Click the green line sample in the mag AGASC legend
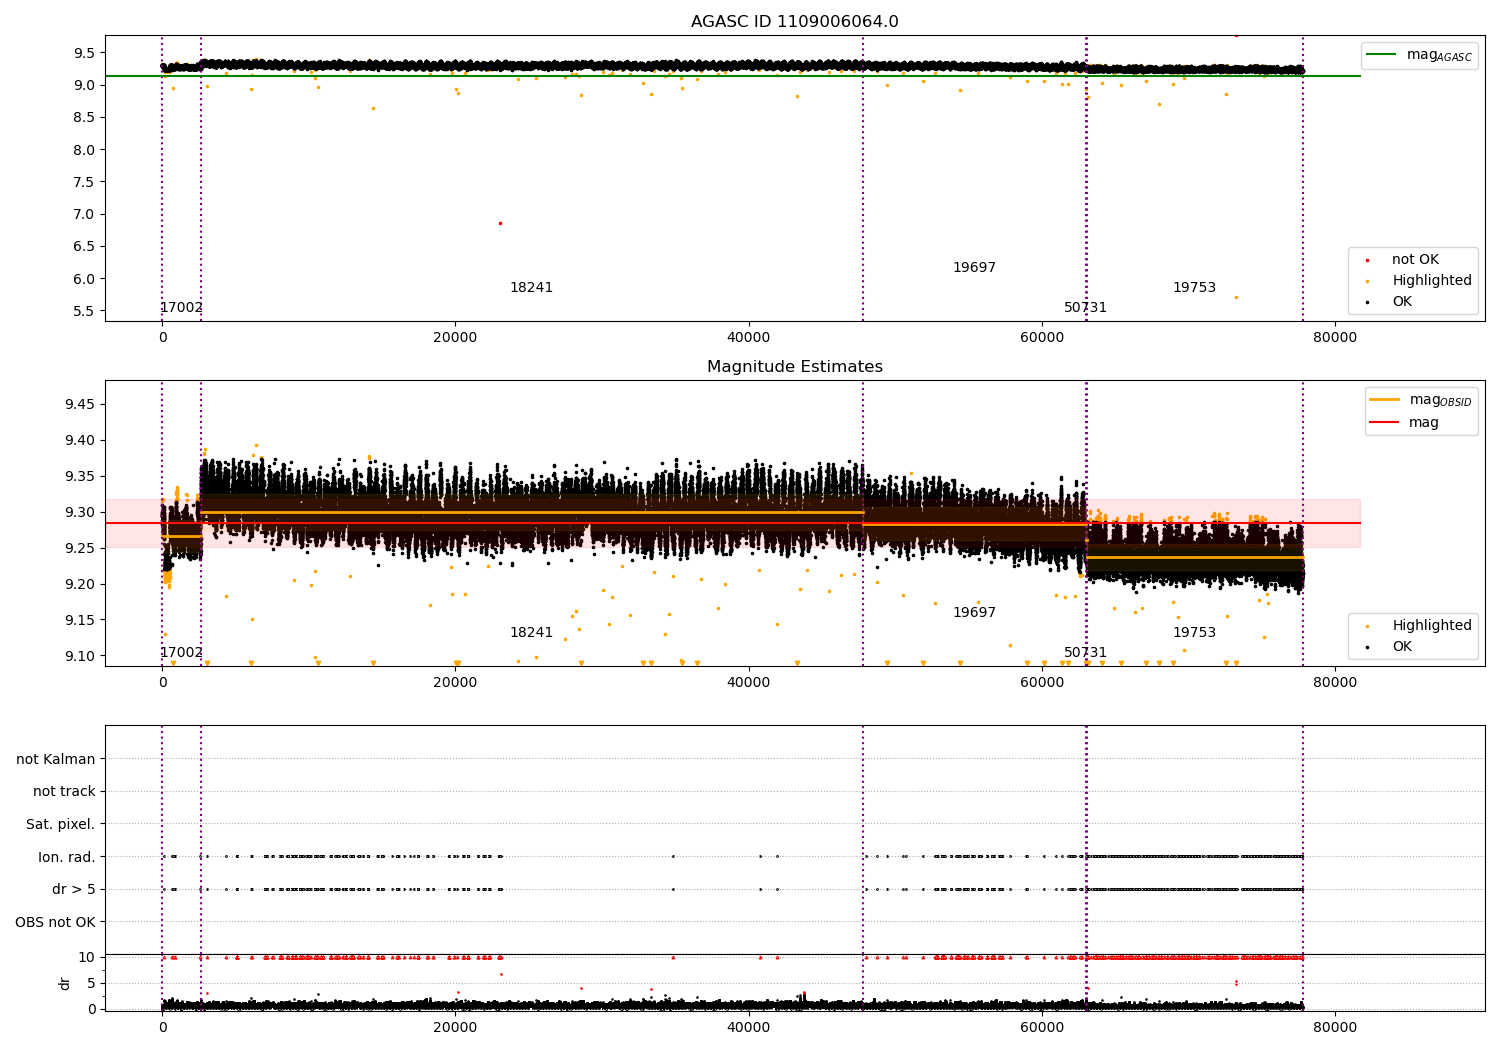Viewport: 1500px width, 1050px height. pos(1383,54)
